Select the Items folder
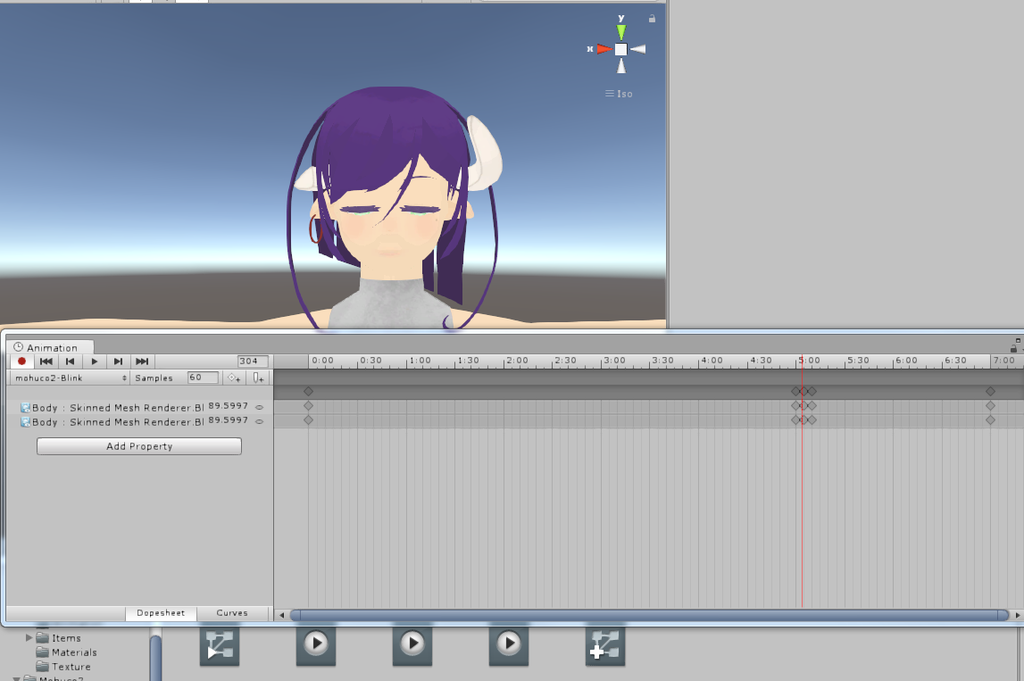This screenshot has width=1024, height=681. pyautogui.click(x=58, y=638)
